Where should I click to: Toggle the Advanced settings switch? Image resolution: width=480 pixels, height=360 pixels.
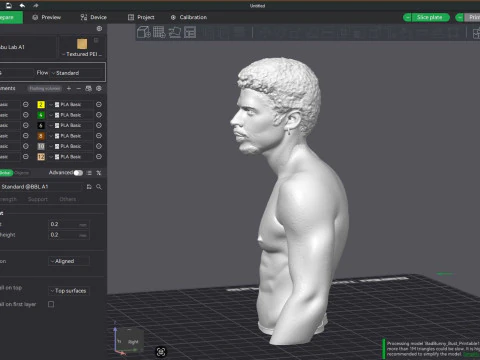coord(78,173)
